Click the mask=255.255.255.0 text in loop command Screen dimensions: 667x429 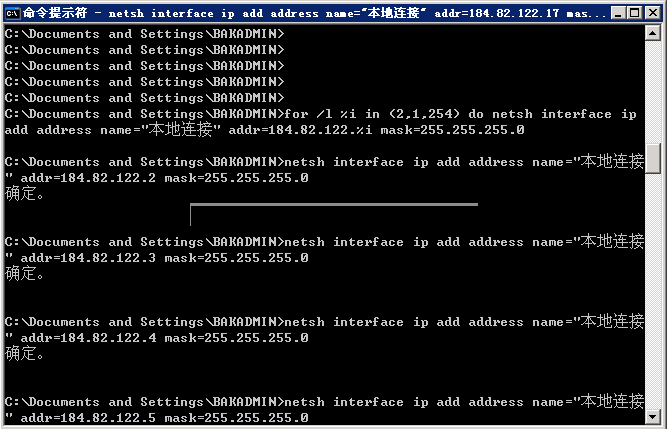coord(452,130)
